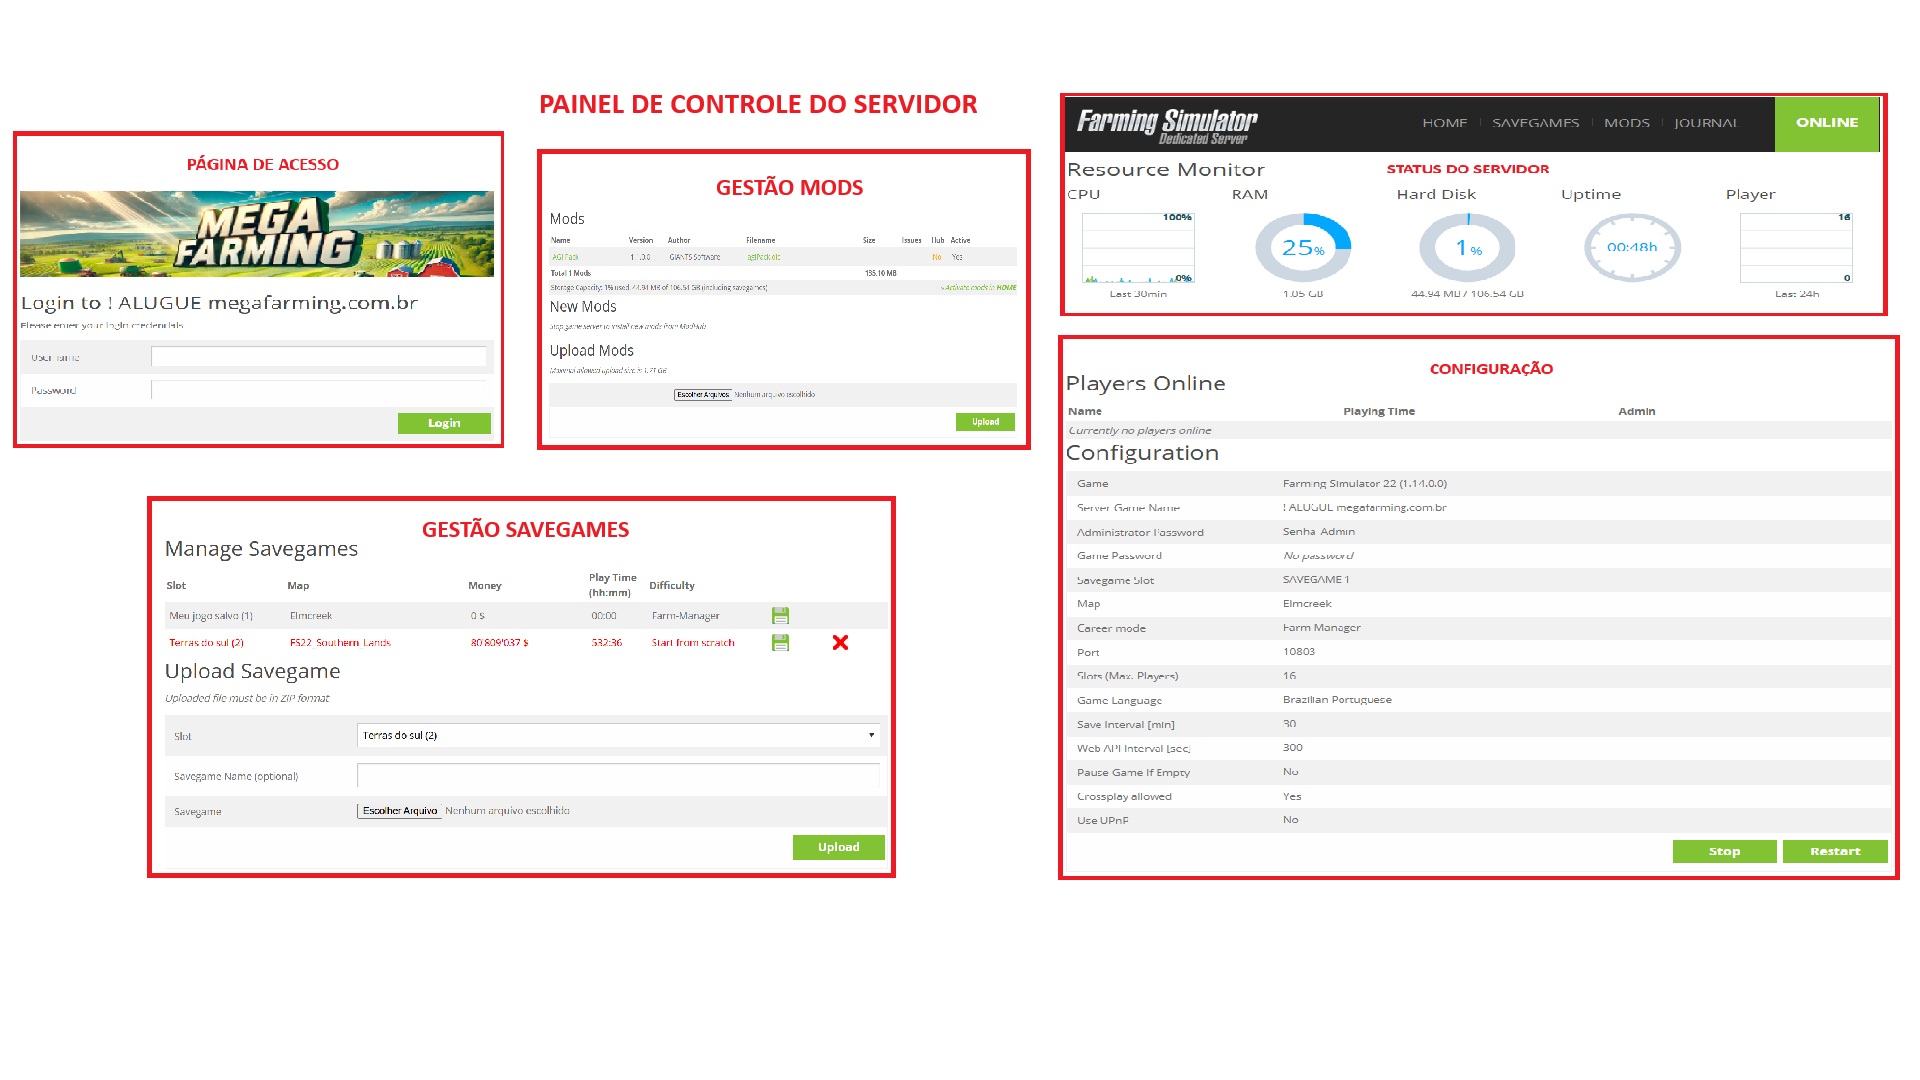Click the Uptime 00:48h clock gauge
This screenshot has height=1080, width=1920.
[x=1632, y=248]
